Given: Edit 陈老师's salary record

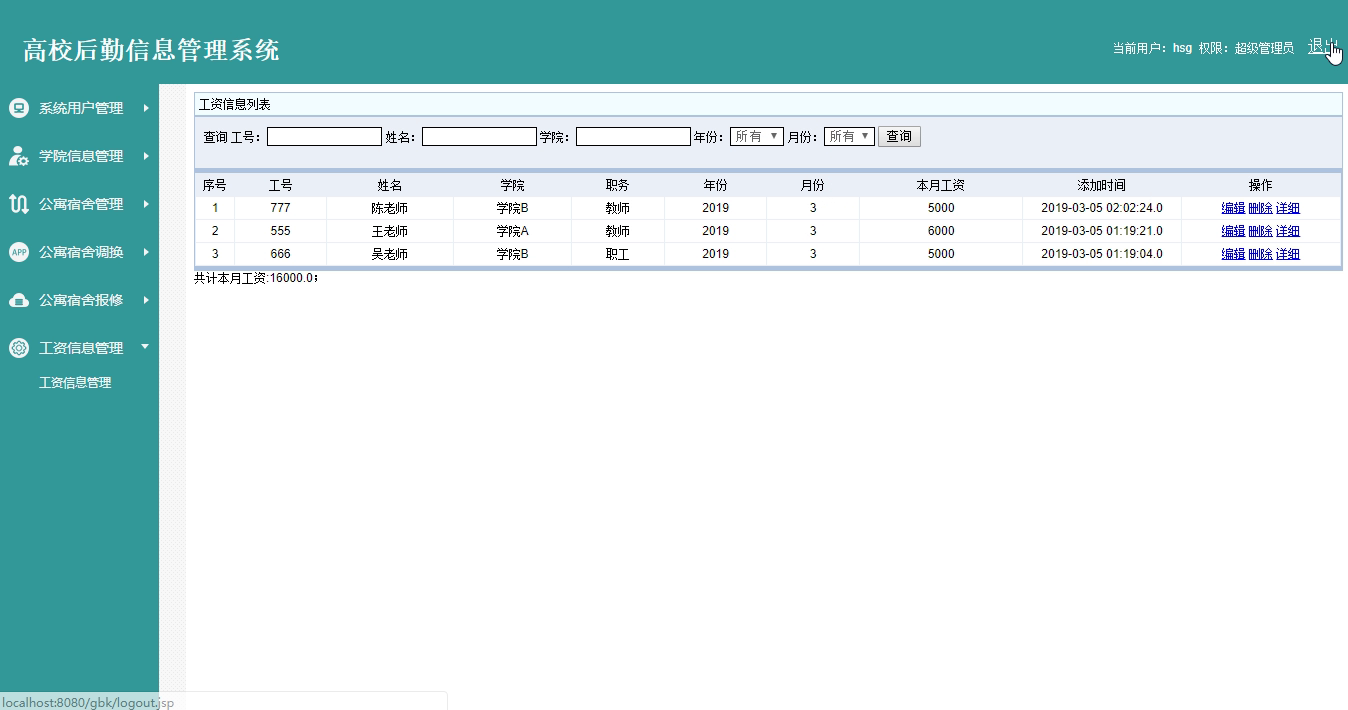Looking at the screenshot, I should click(1233, 208).
